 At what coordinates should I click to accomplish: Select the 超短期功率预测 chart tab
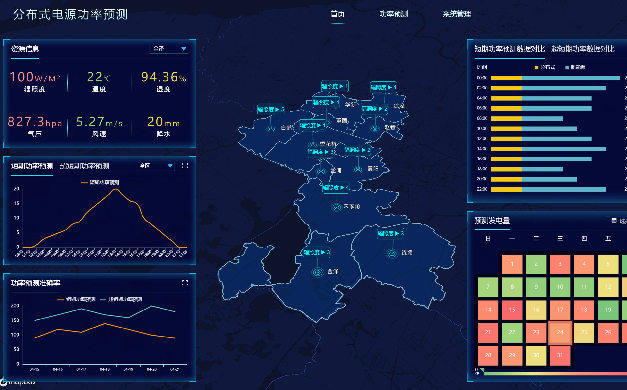tap(84, 166)
